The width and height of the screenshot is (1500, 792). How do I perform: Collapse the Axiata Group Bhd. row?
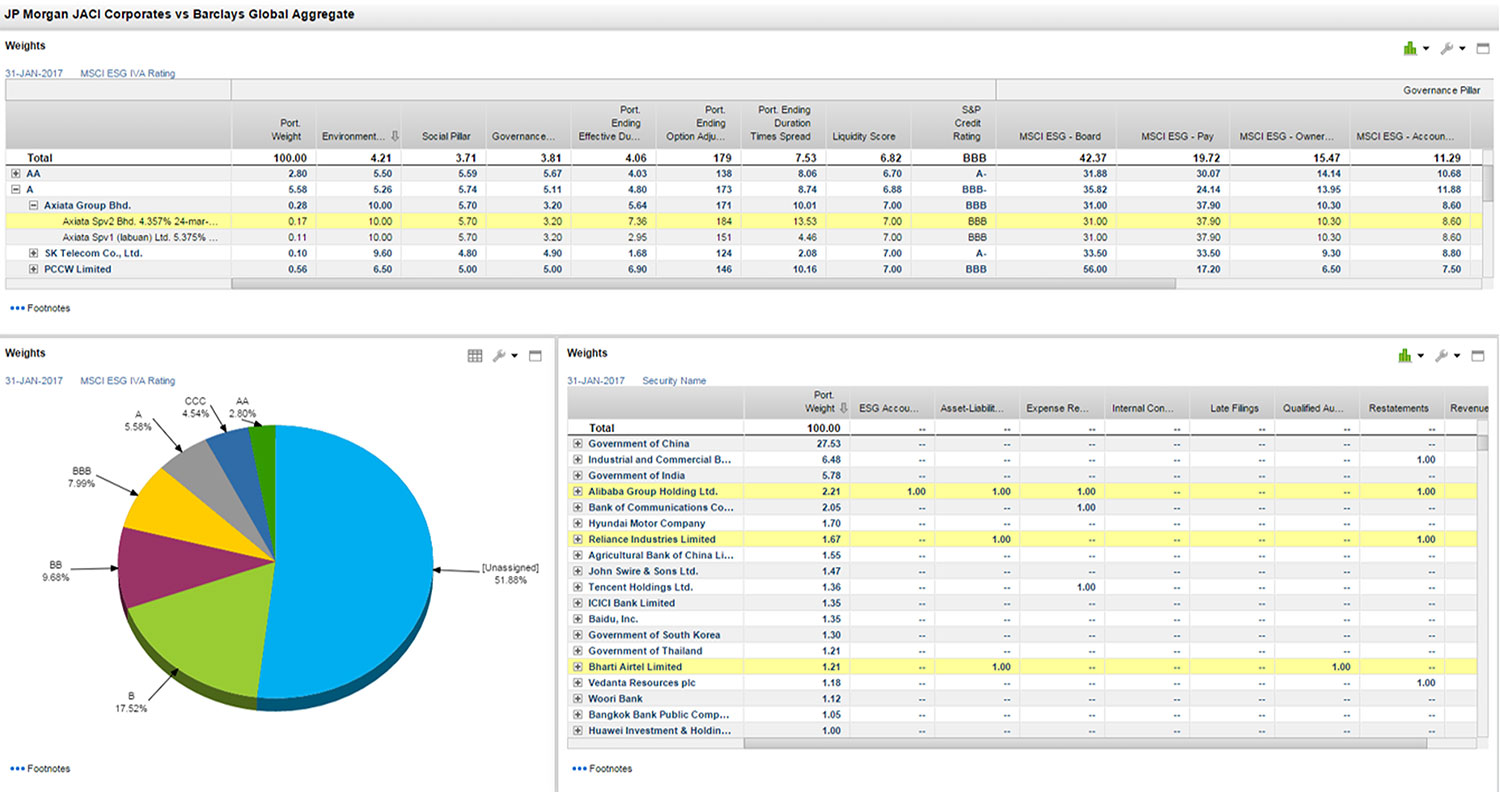click(x=34, y=205)
